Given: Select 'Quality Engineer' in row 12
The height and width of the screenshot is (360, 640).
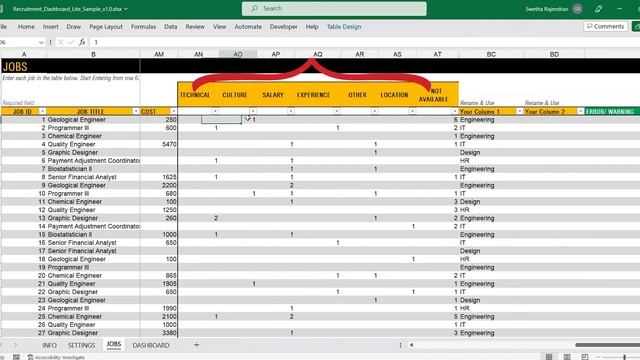Looking at the screenshot, I should (x=93, y=210).
